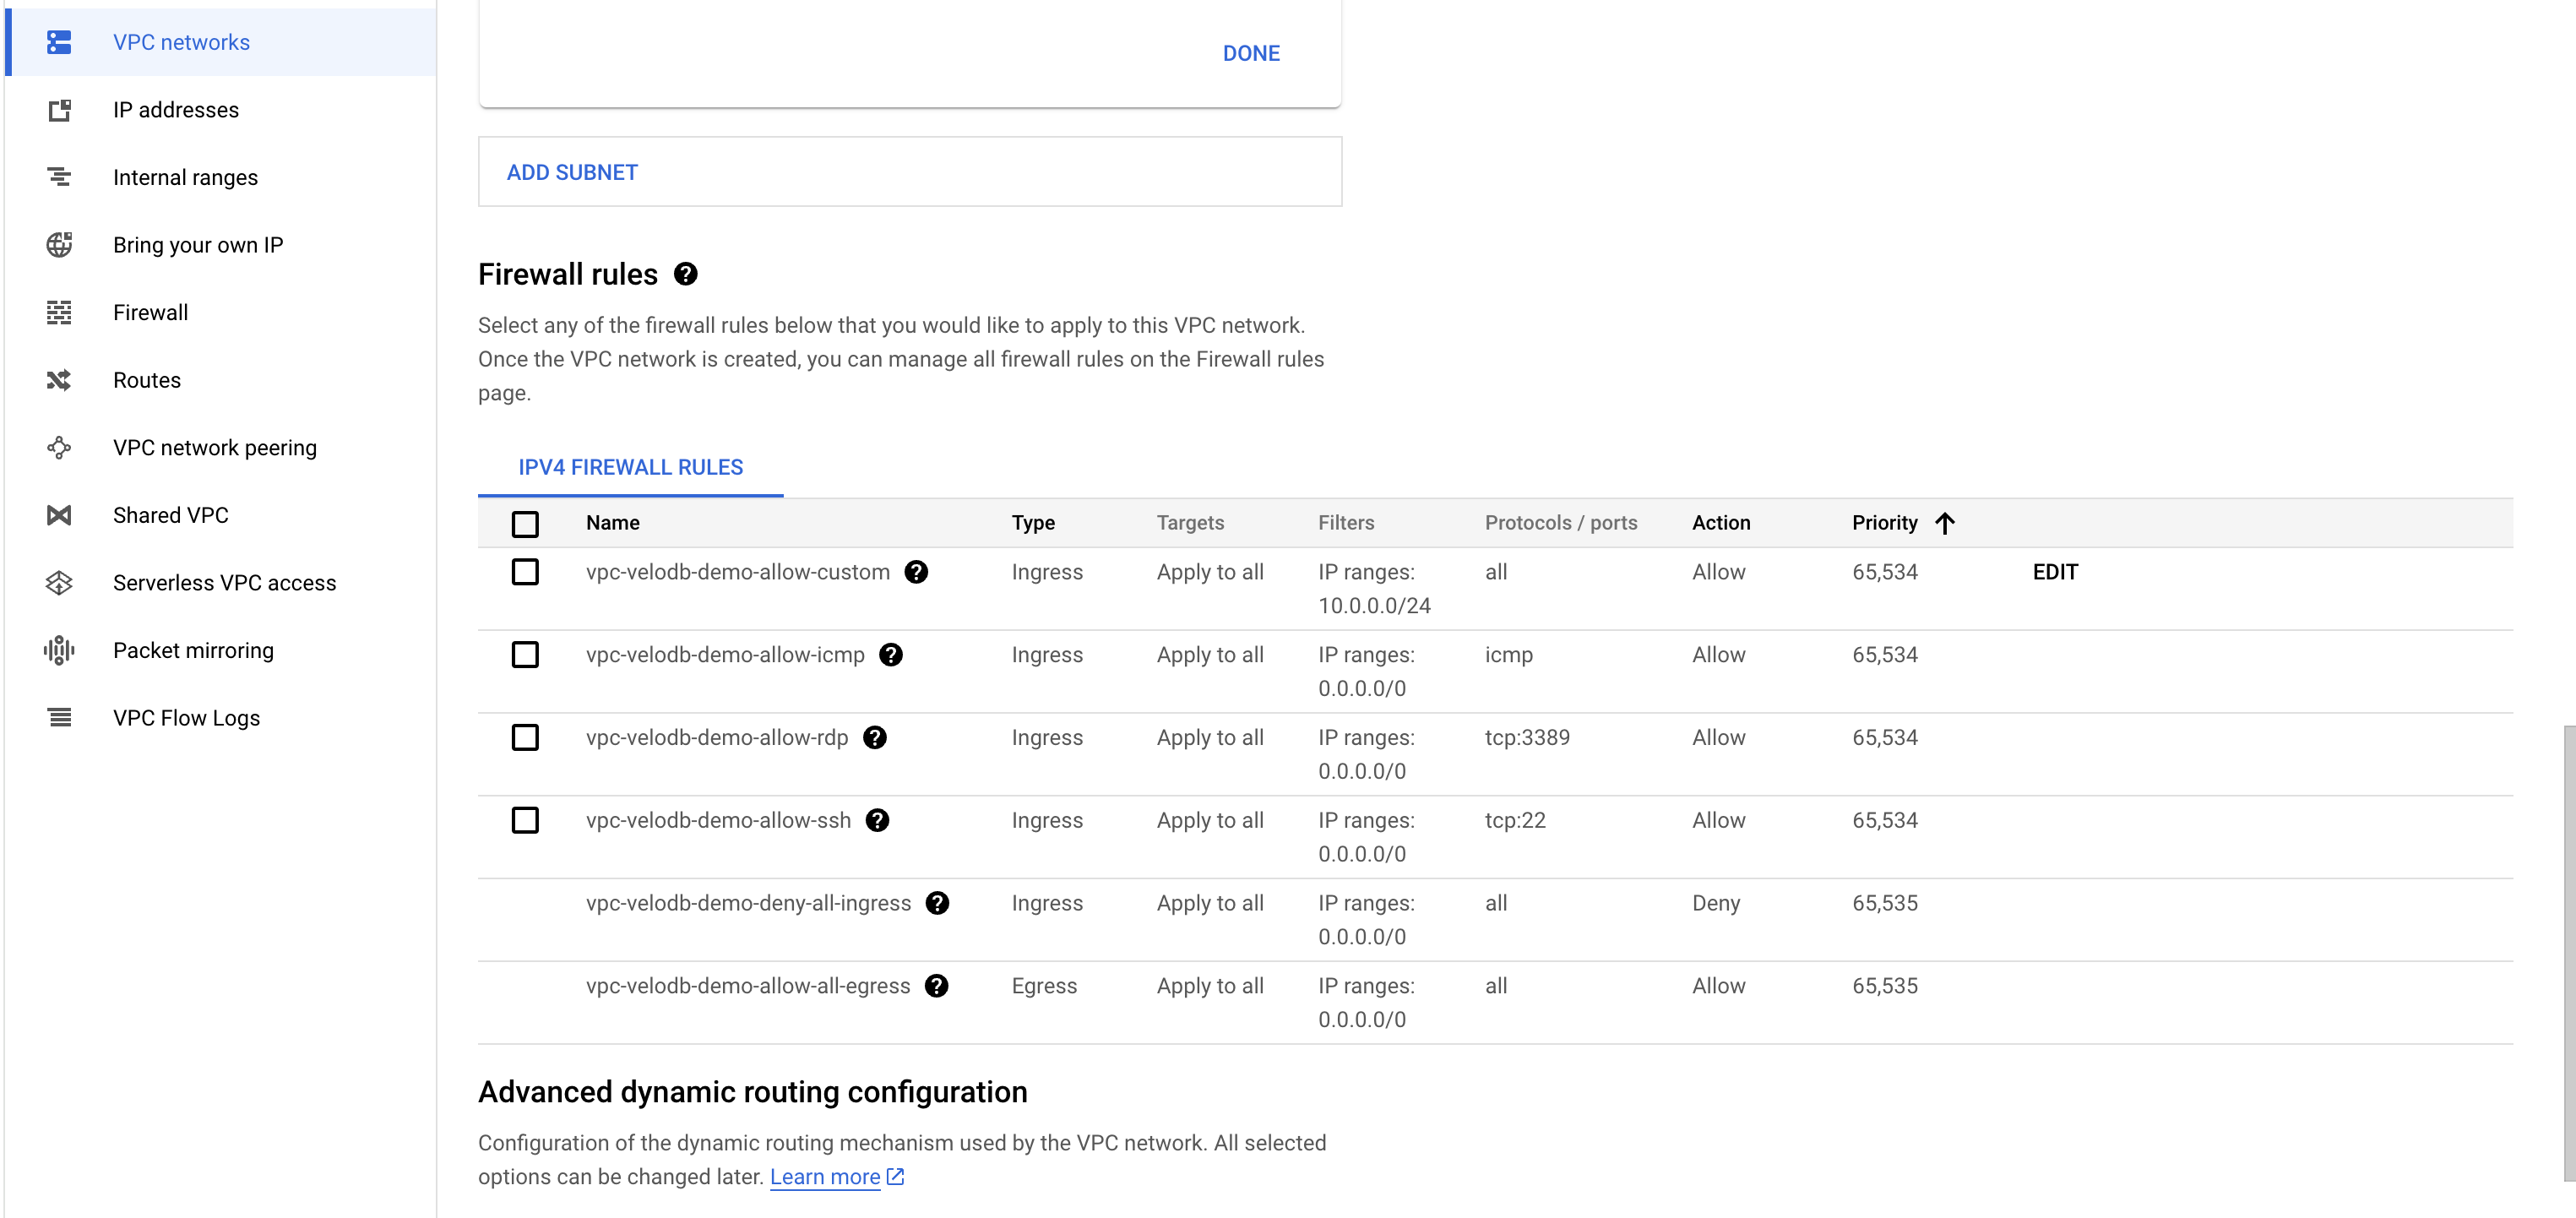Click the Packet mirroring sidebar icon
This screenshot has height=1218, width=2576.
pyautogui.click(x=59, y=651)
